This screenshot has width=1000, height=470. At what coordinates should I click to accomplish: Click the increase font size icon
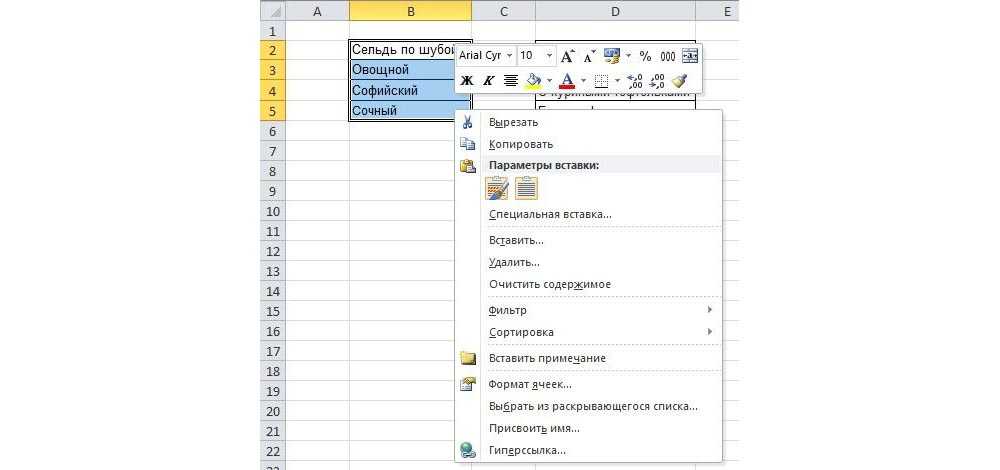pos(568,56)
